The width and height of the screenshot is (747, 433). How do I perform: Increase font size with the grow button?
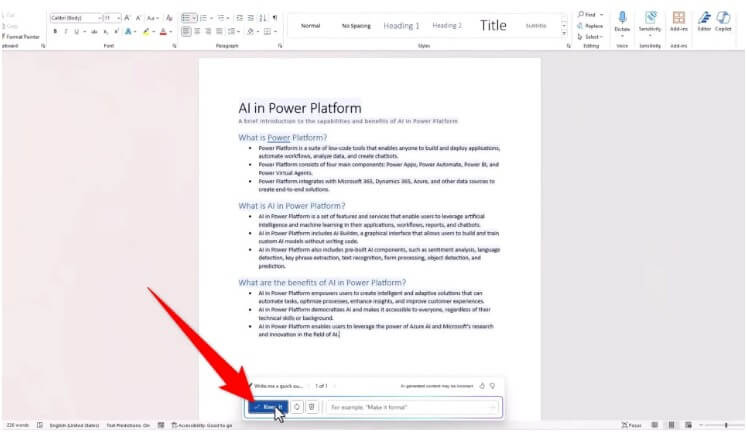pos(127,18)
